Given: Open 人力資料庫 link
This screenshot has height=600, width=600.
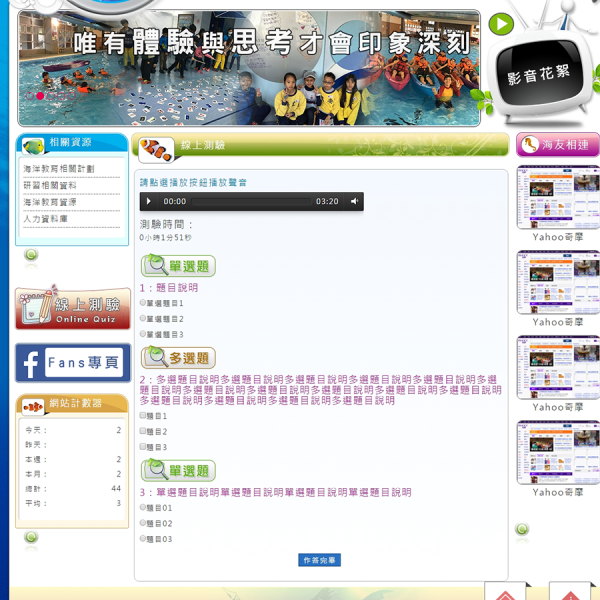Looking at the screenshot, I should pyautogui.click(x=45, y=219).
